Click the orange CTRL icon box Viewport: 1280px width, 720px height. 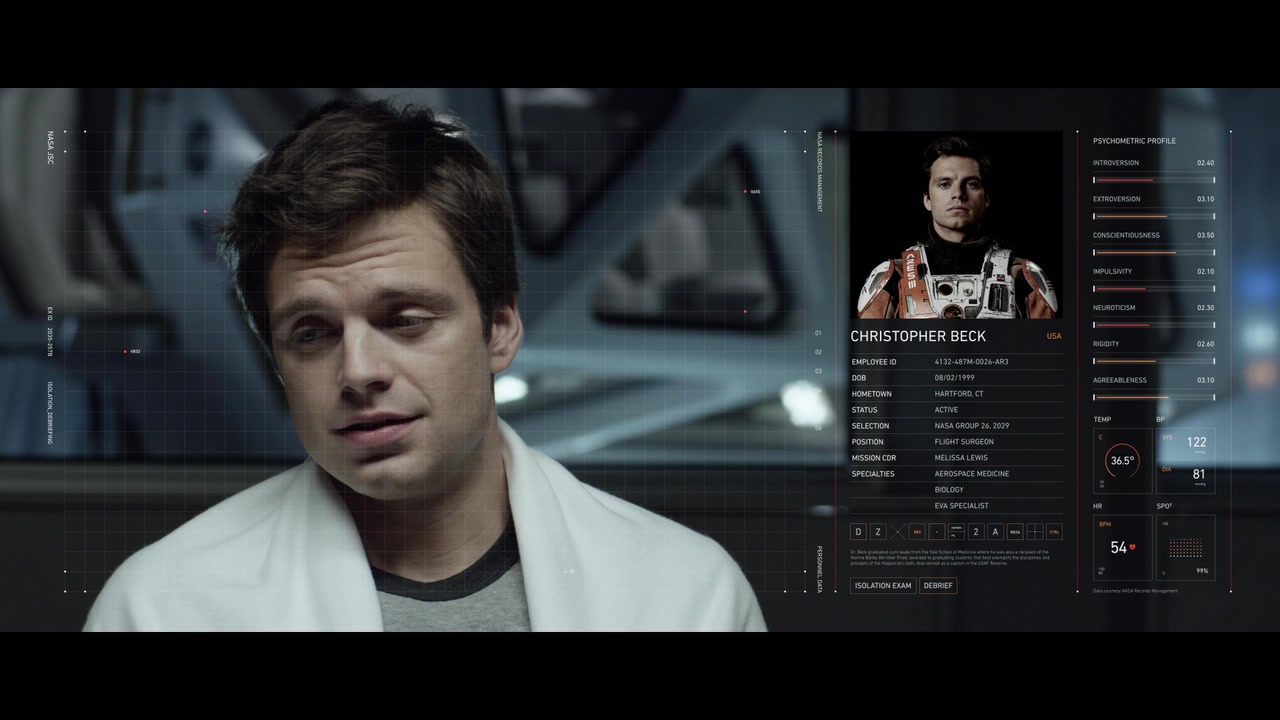[x=1054, y=532]
